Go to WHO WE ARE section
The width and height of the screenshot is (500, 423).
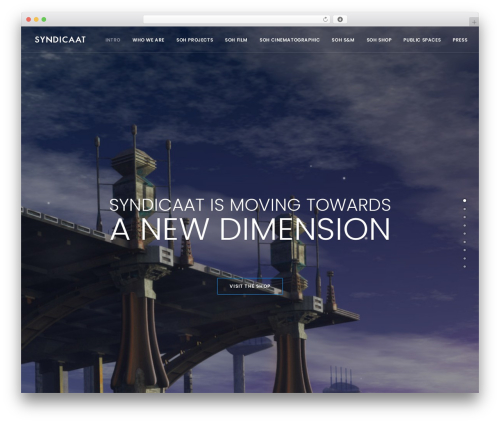148,40
